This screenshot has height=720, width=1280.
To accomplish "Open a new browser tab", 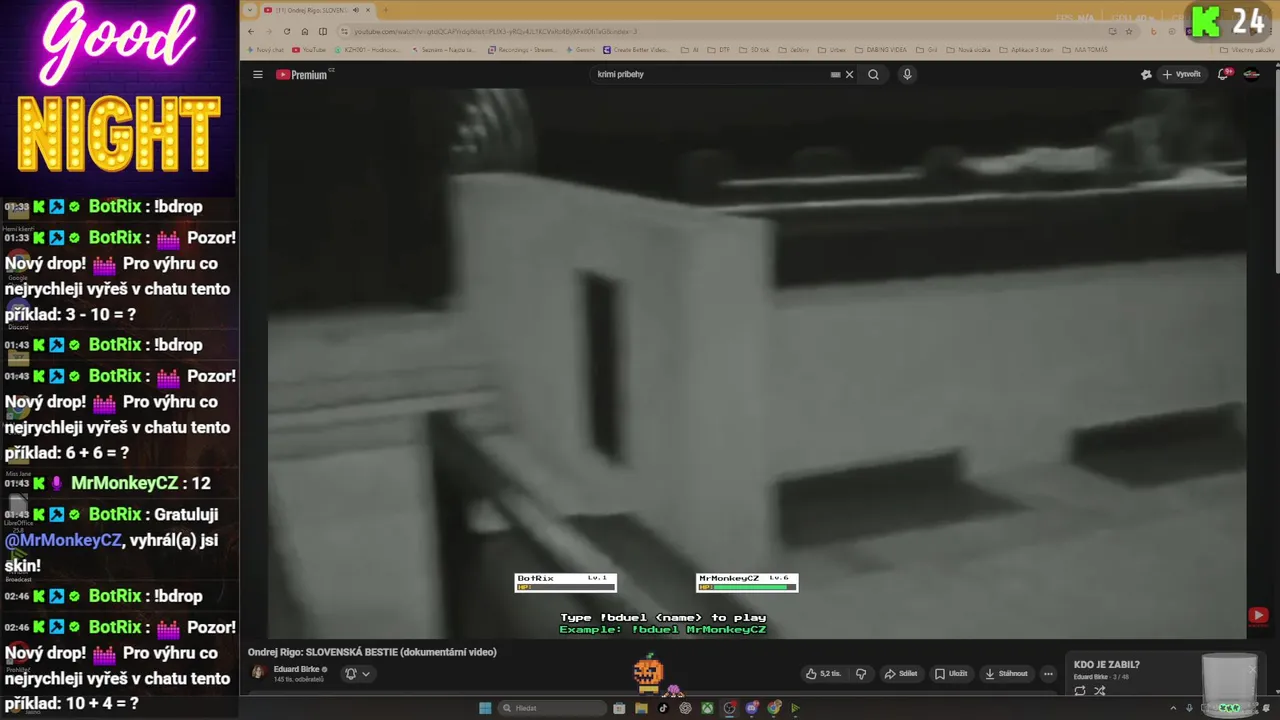I will pos(385,10).
